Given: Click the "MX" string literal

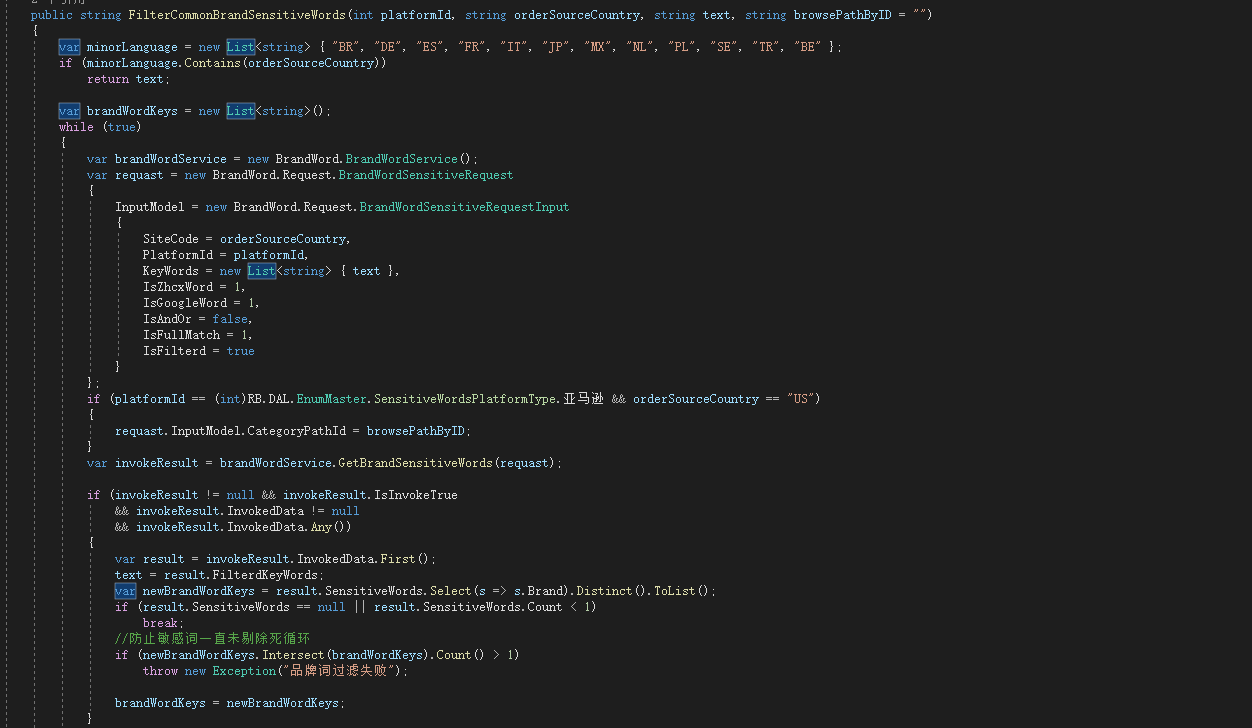Looking at the screenshot, I should point(599,47).
